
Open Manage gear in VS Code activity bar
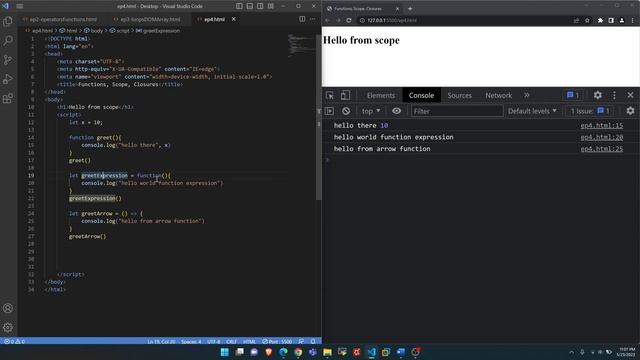pos(8,327)
